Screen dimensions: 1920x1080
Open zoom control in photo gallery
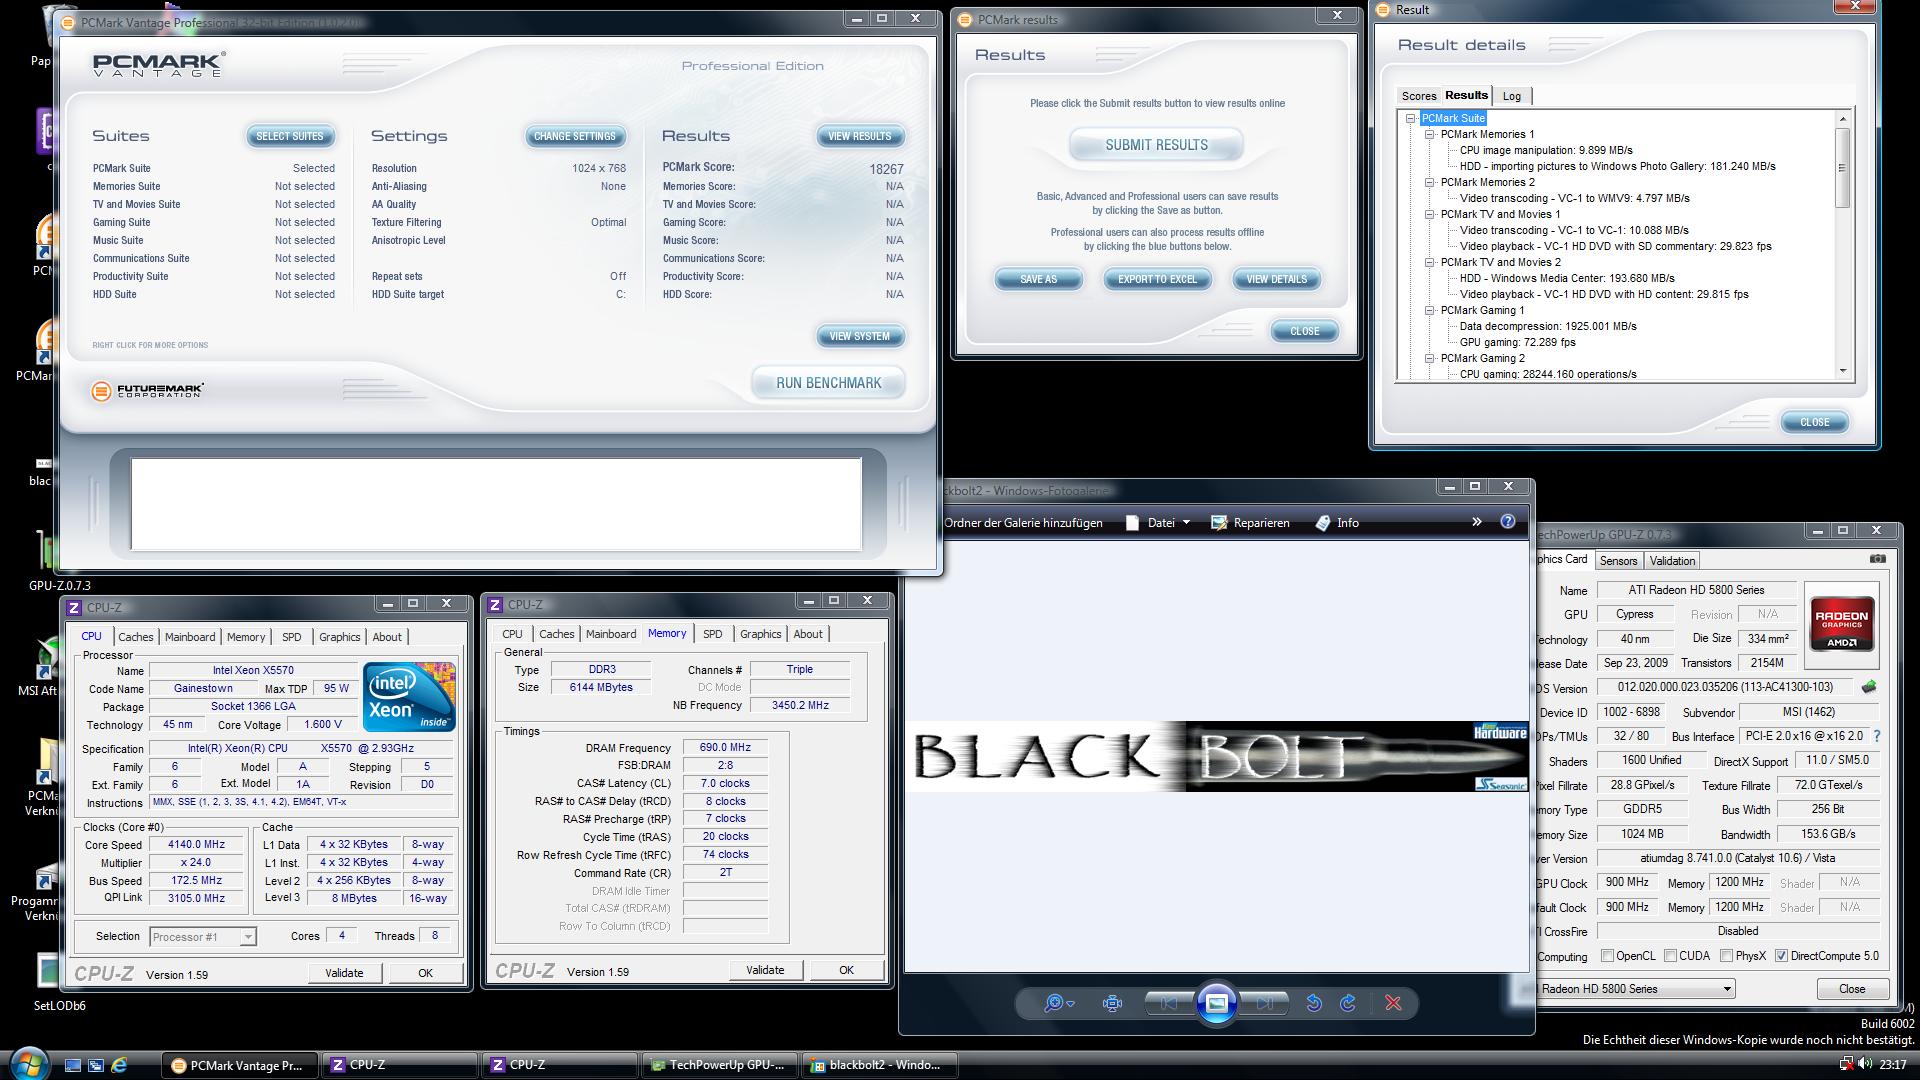1058,1003
